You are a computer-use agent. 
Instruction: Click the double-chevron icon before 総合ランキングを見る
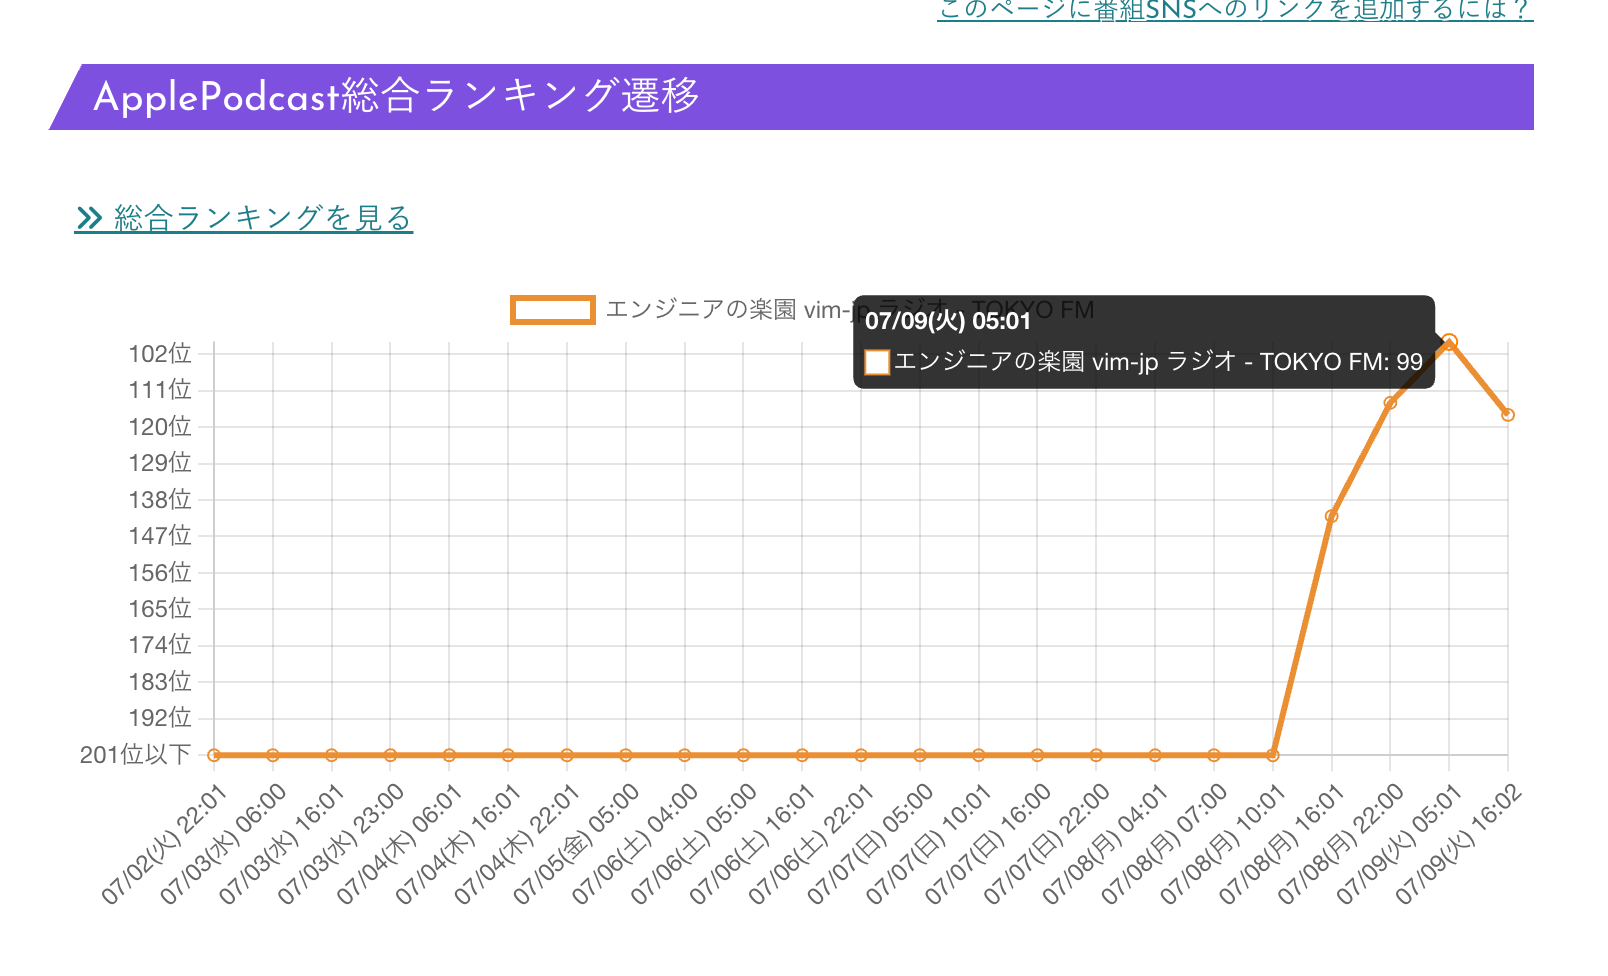pos(91,217)
